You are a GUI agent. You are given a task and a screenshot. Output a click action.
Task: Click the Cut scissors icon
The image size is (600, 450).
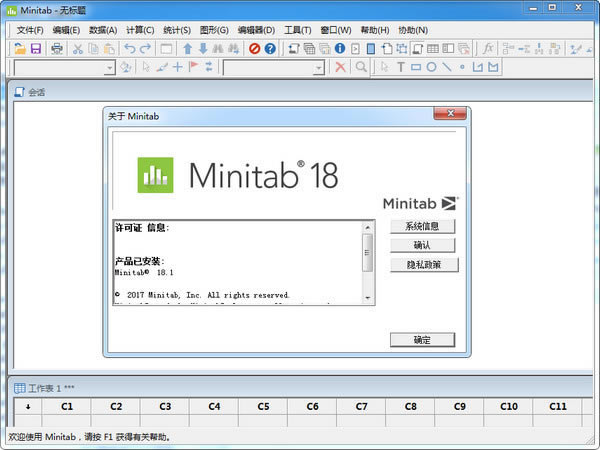(78, 49)
